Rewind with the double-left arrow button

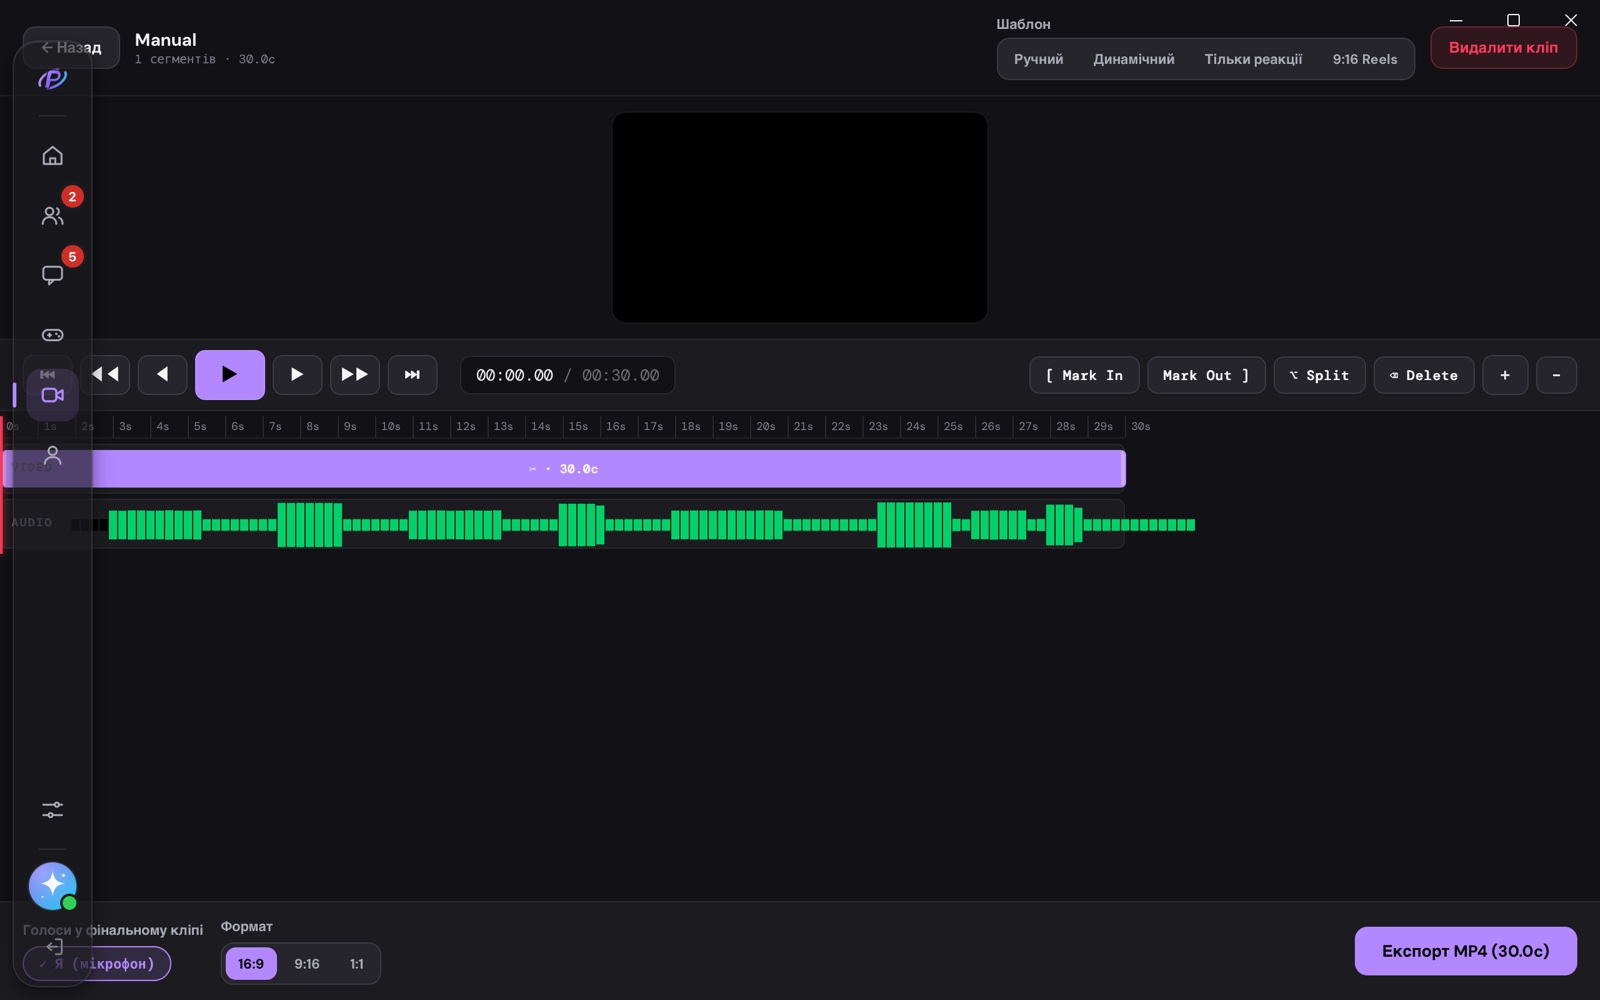click(105, 375)
